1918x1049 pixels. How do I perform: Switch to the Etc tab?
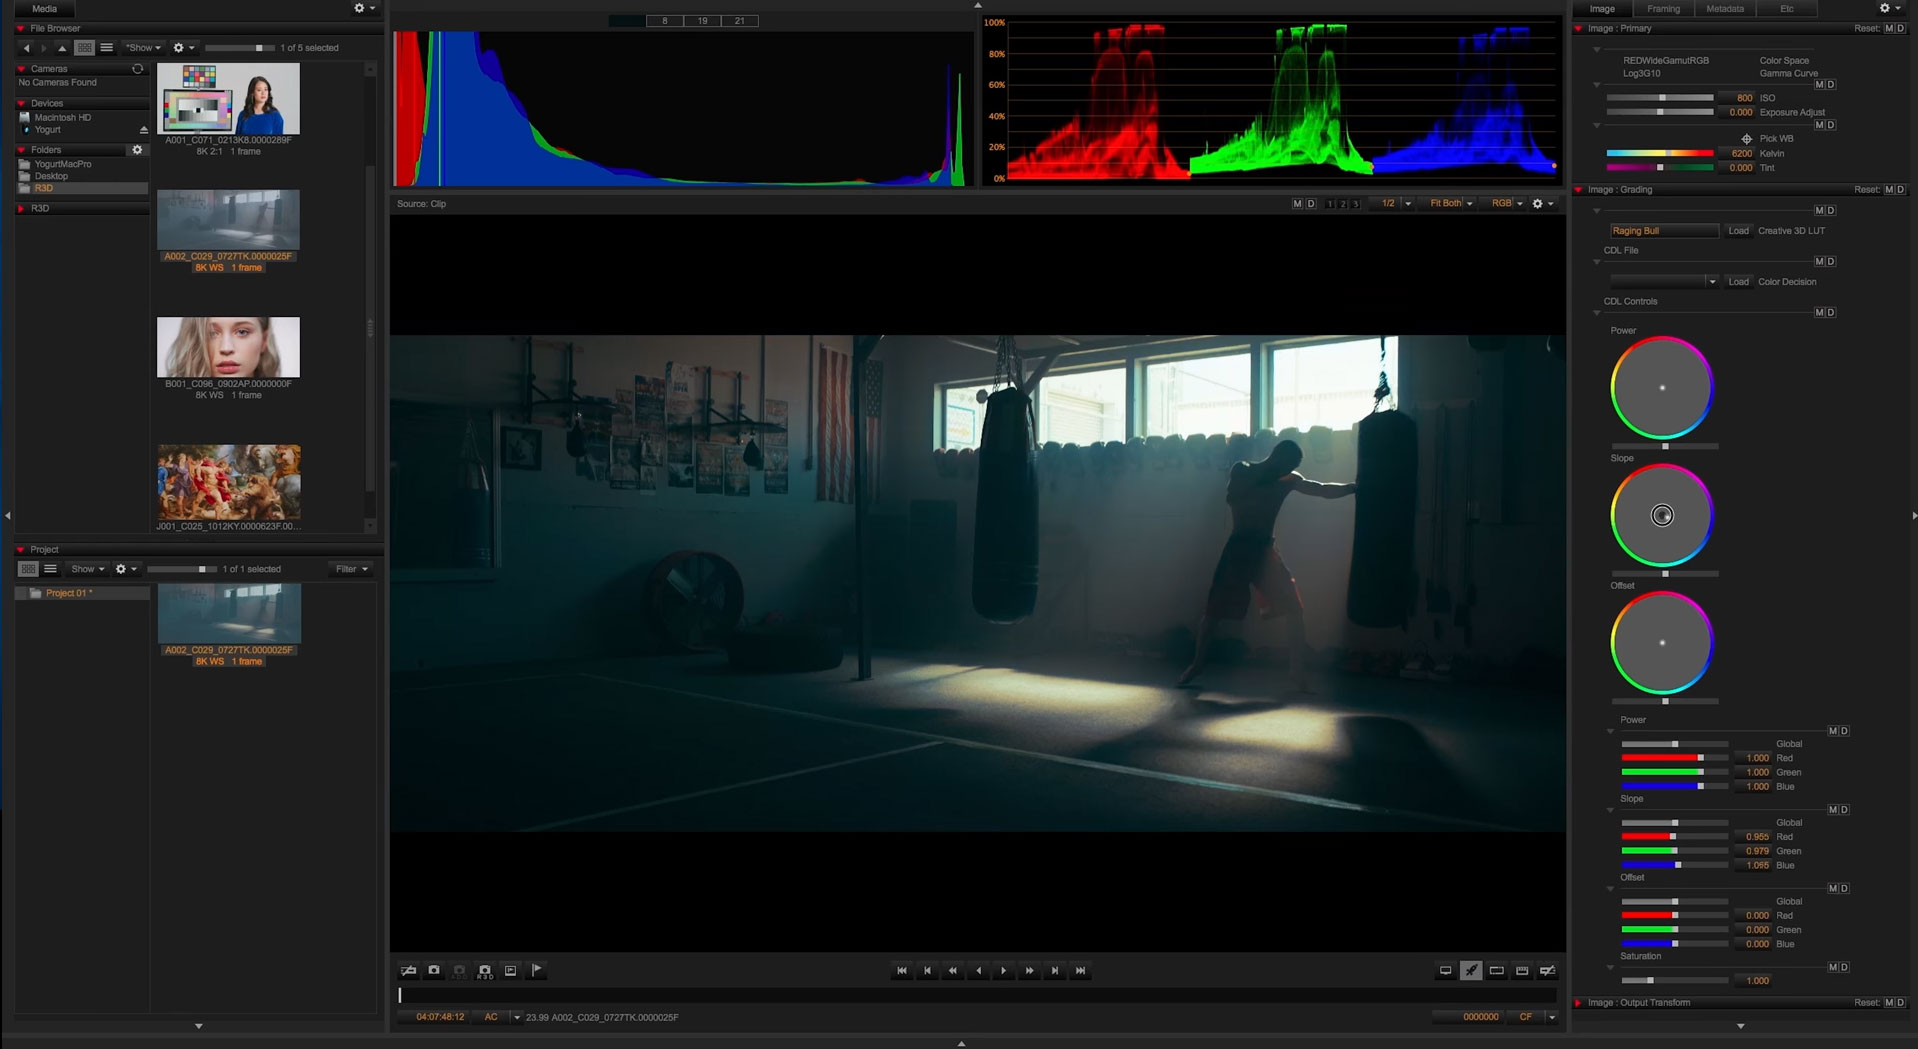[1786, 9]
